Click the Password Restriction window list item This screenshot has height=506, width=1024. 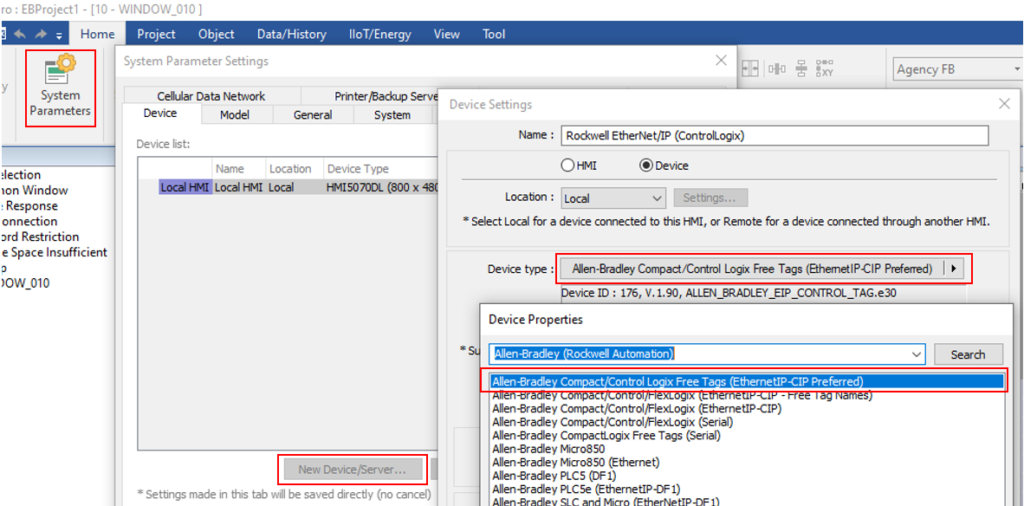click(x=39, y=236)
